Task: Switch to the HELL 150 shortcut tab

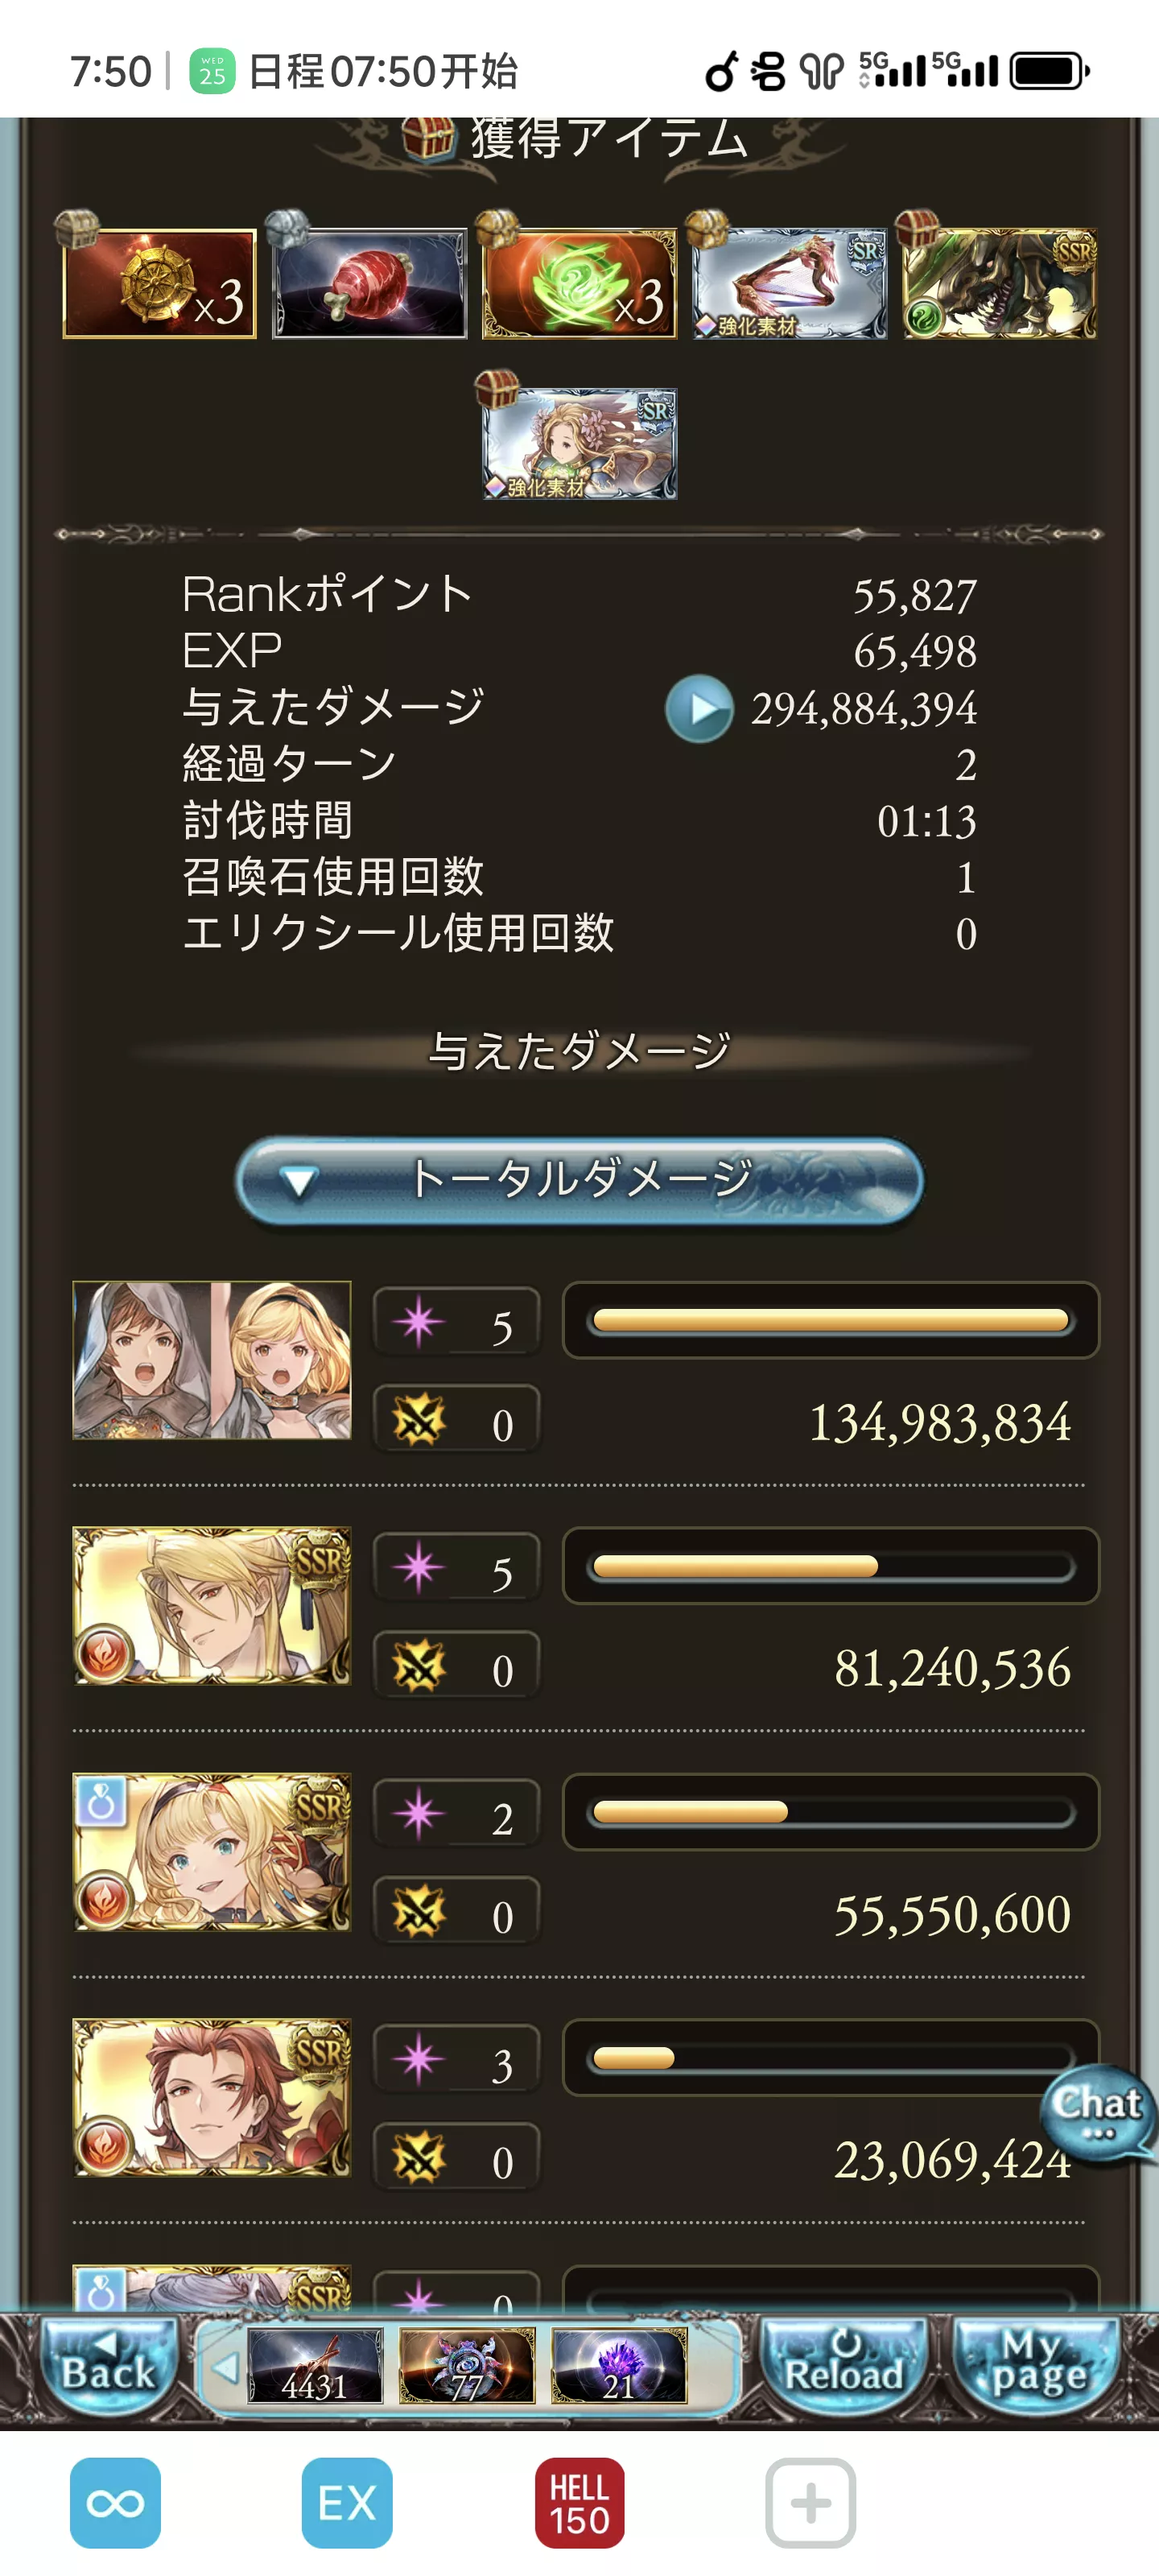Action: [579, 2503]
